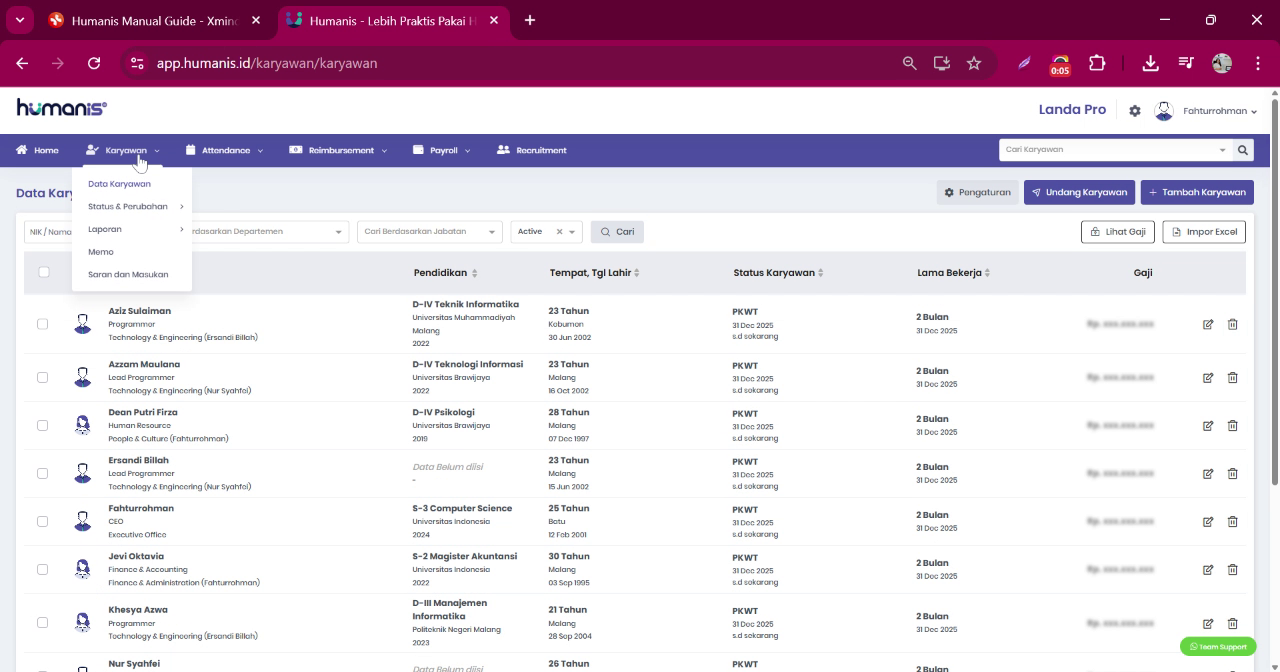Edit Khesya Azwa's employee record
Viewport: 1280px width, 672px height.
[x=1208, y=622]
